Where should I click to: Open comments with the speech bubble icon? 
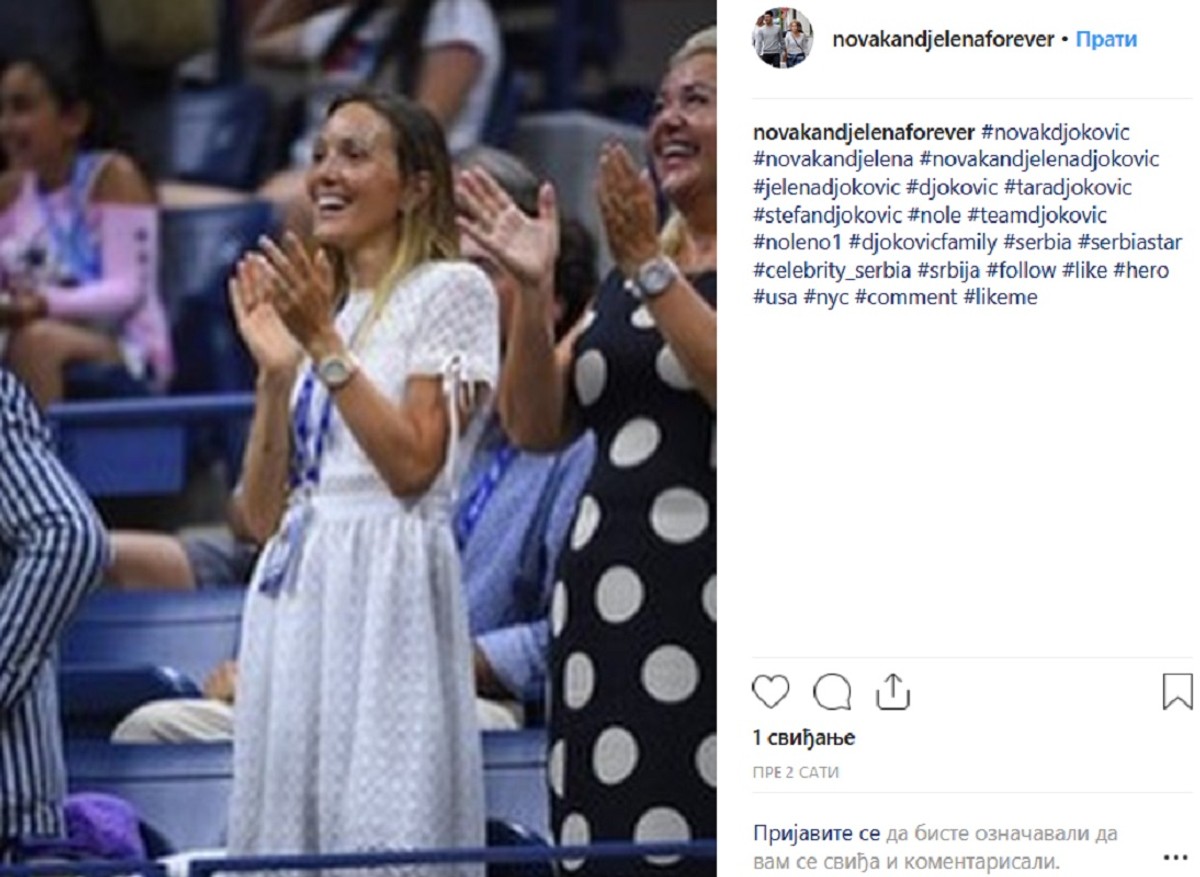click(832, 691)
